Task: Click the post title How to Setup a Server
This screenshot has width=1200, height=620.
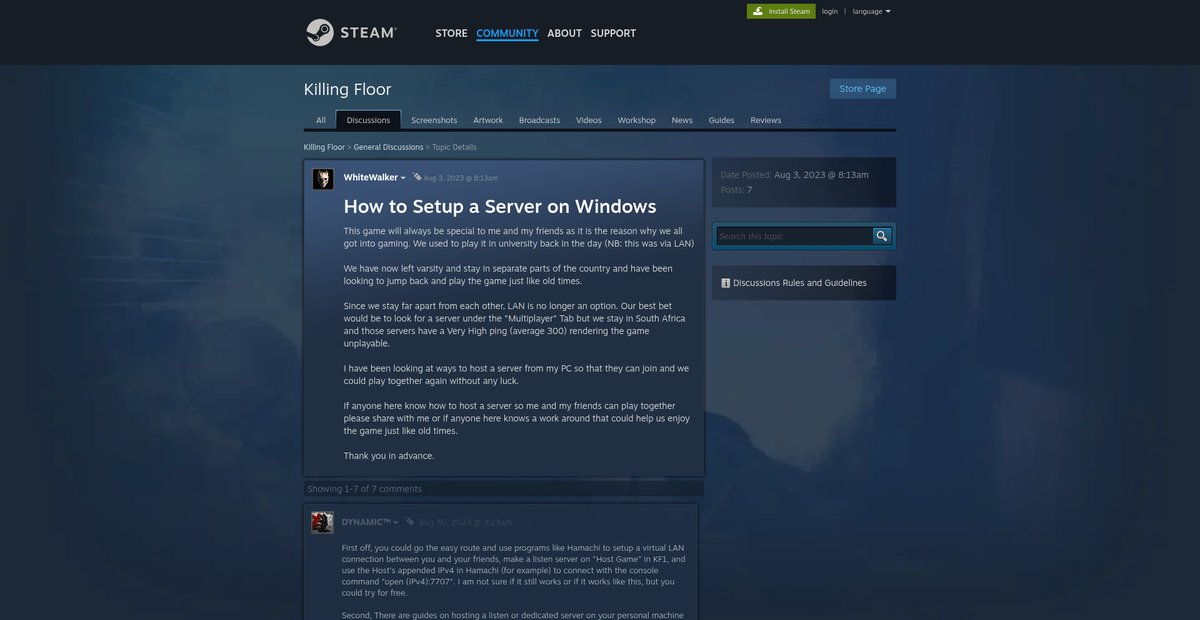Action: 500,206
